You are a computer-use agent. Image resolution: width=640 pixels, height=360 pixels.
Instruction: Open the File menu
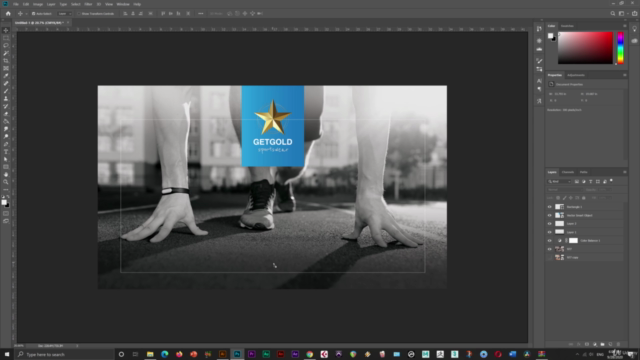tap(16, 4)
